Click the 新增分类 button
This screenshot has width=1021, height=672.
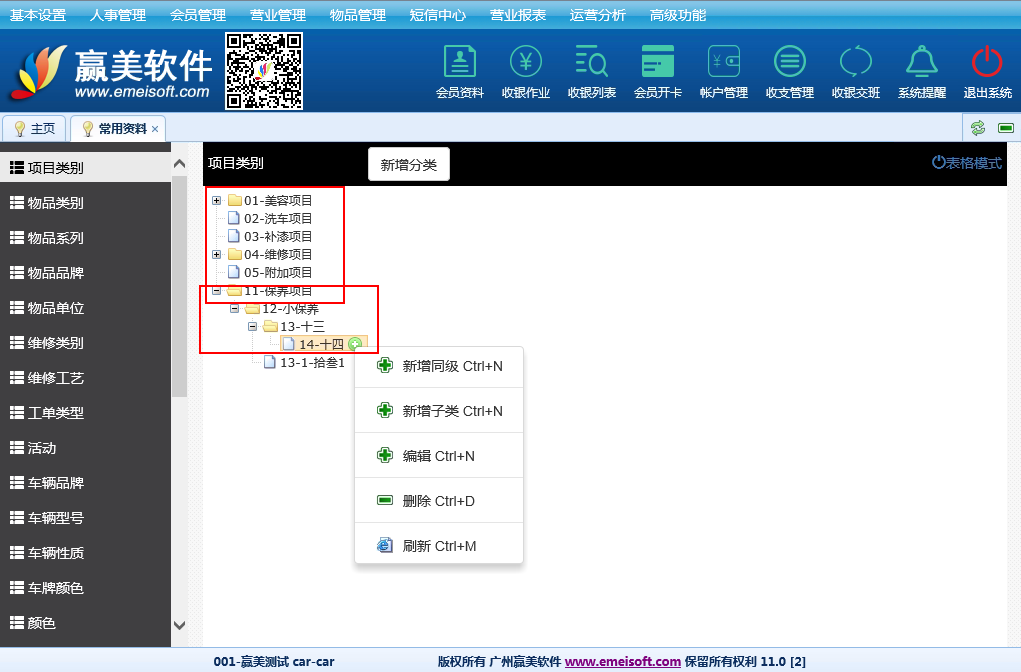pos(409,164)
